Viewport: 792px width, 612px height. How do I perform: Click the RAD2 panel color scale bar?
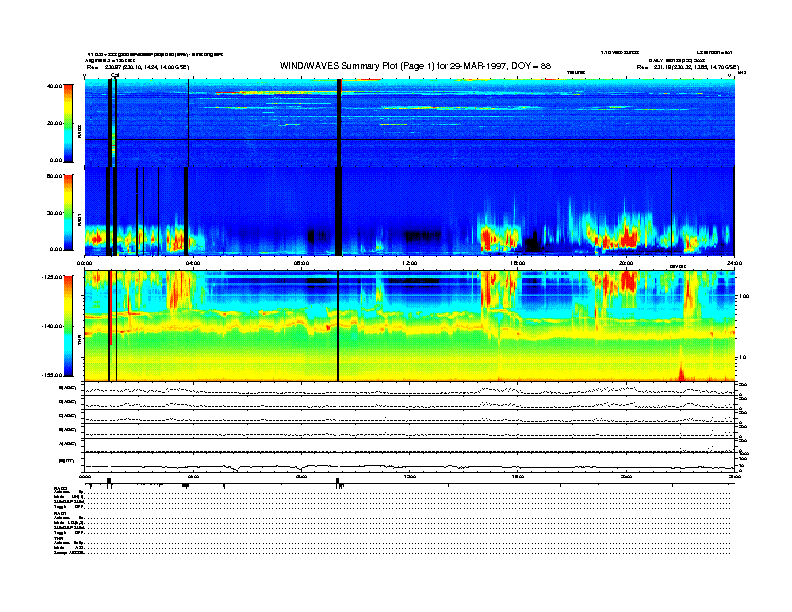(x=68, y=123)
